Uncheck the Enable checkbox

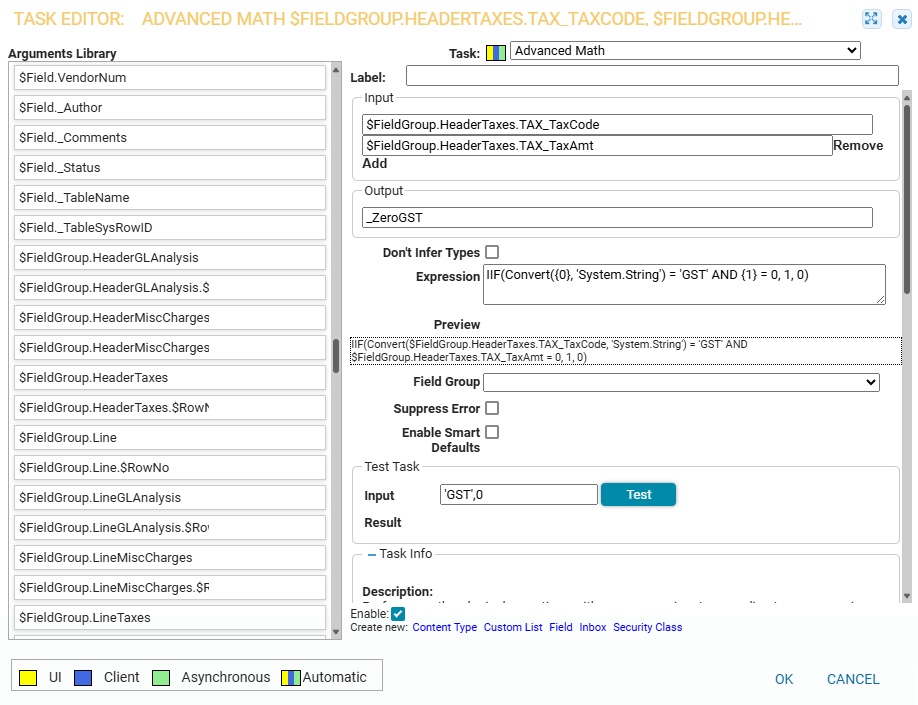[398, 614]
